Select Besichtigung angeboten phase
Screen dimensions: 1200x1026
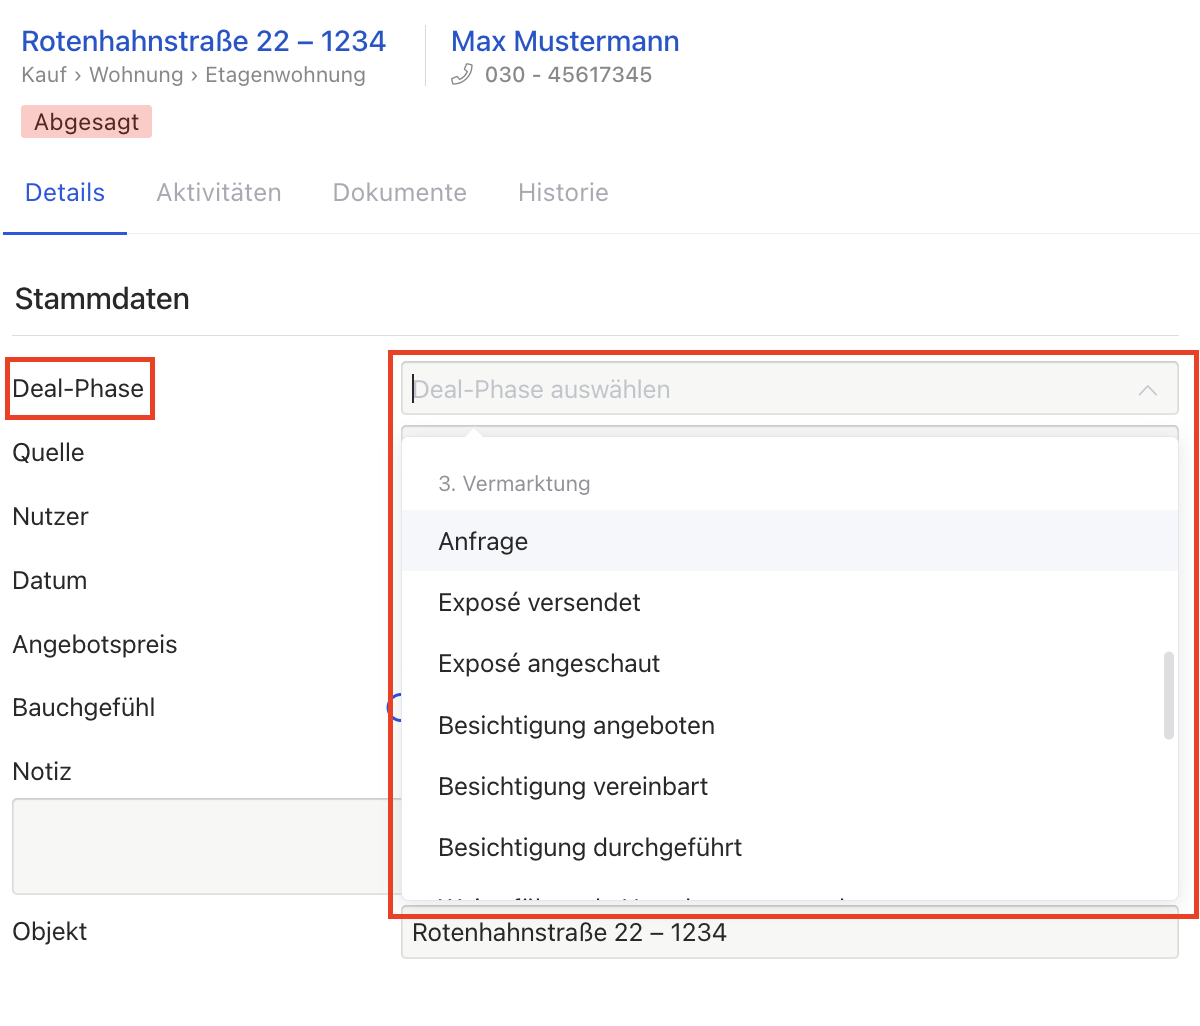click(576, 726)
